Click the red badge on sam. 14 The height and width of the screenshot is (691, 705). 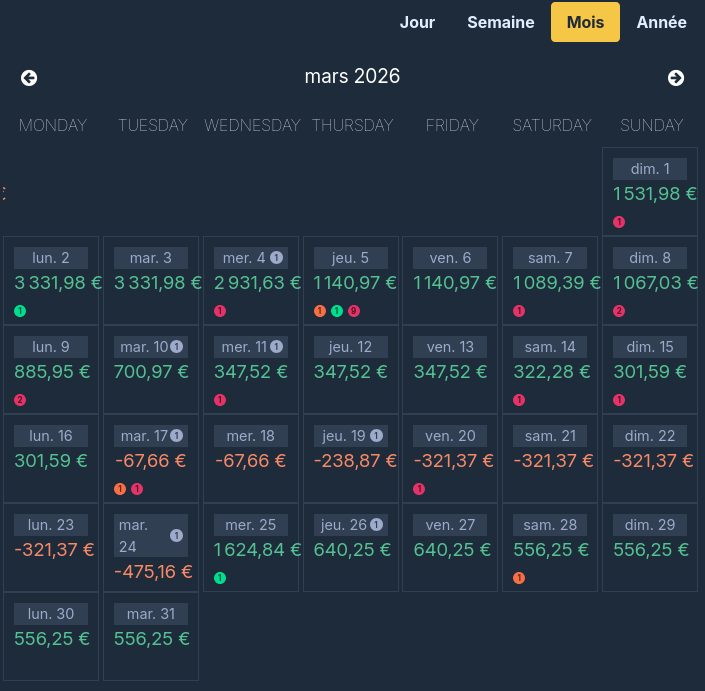[519, 400]
